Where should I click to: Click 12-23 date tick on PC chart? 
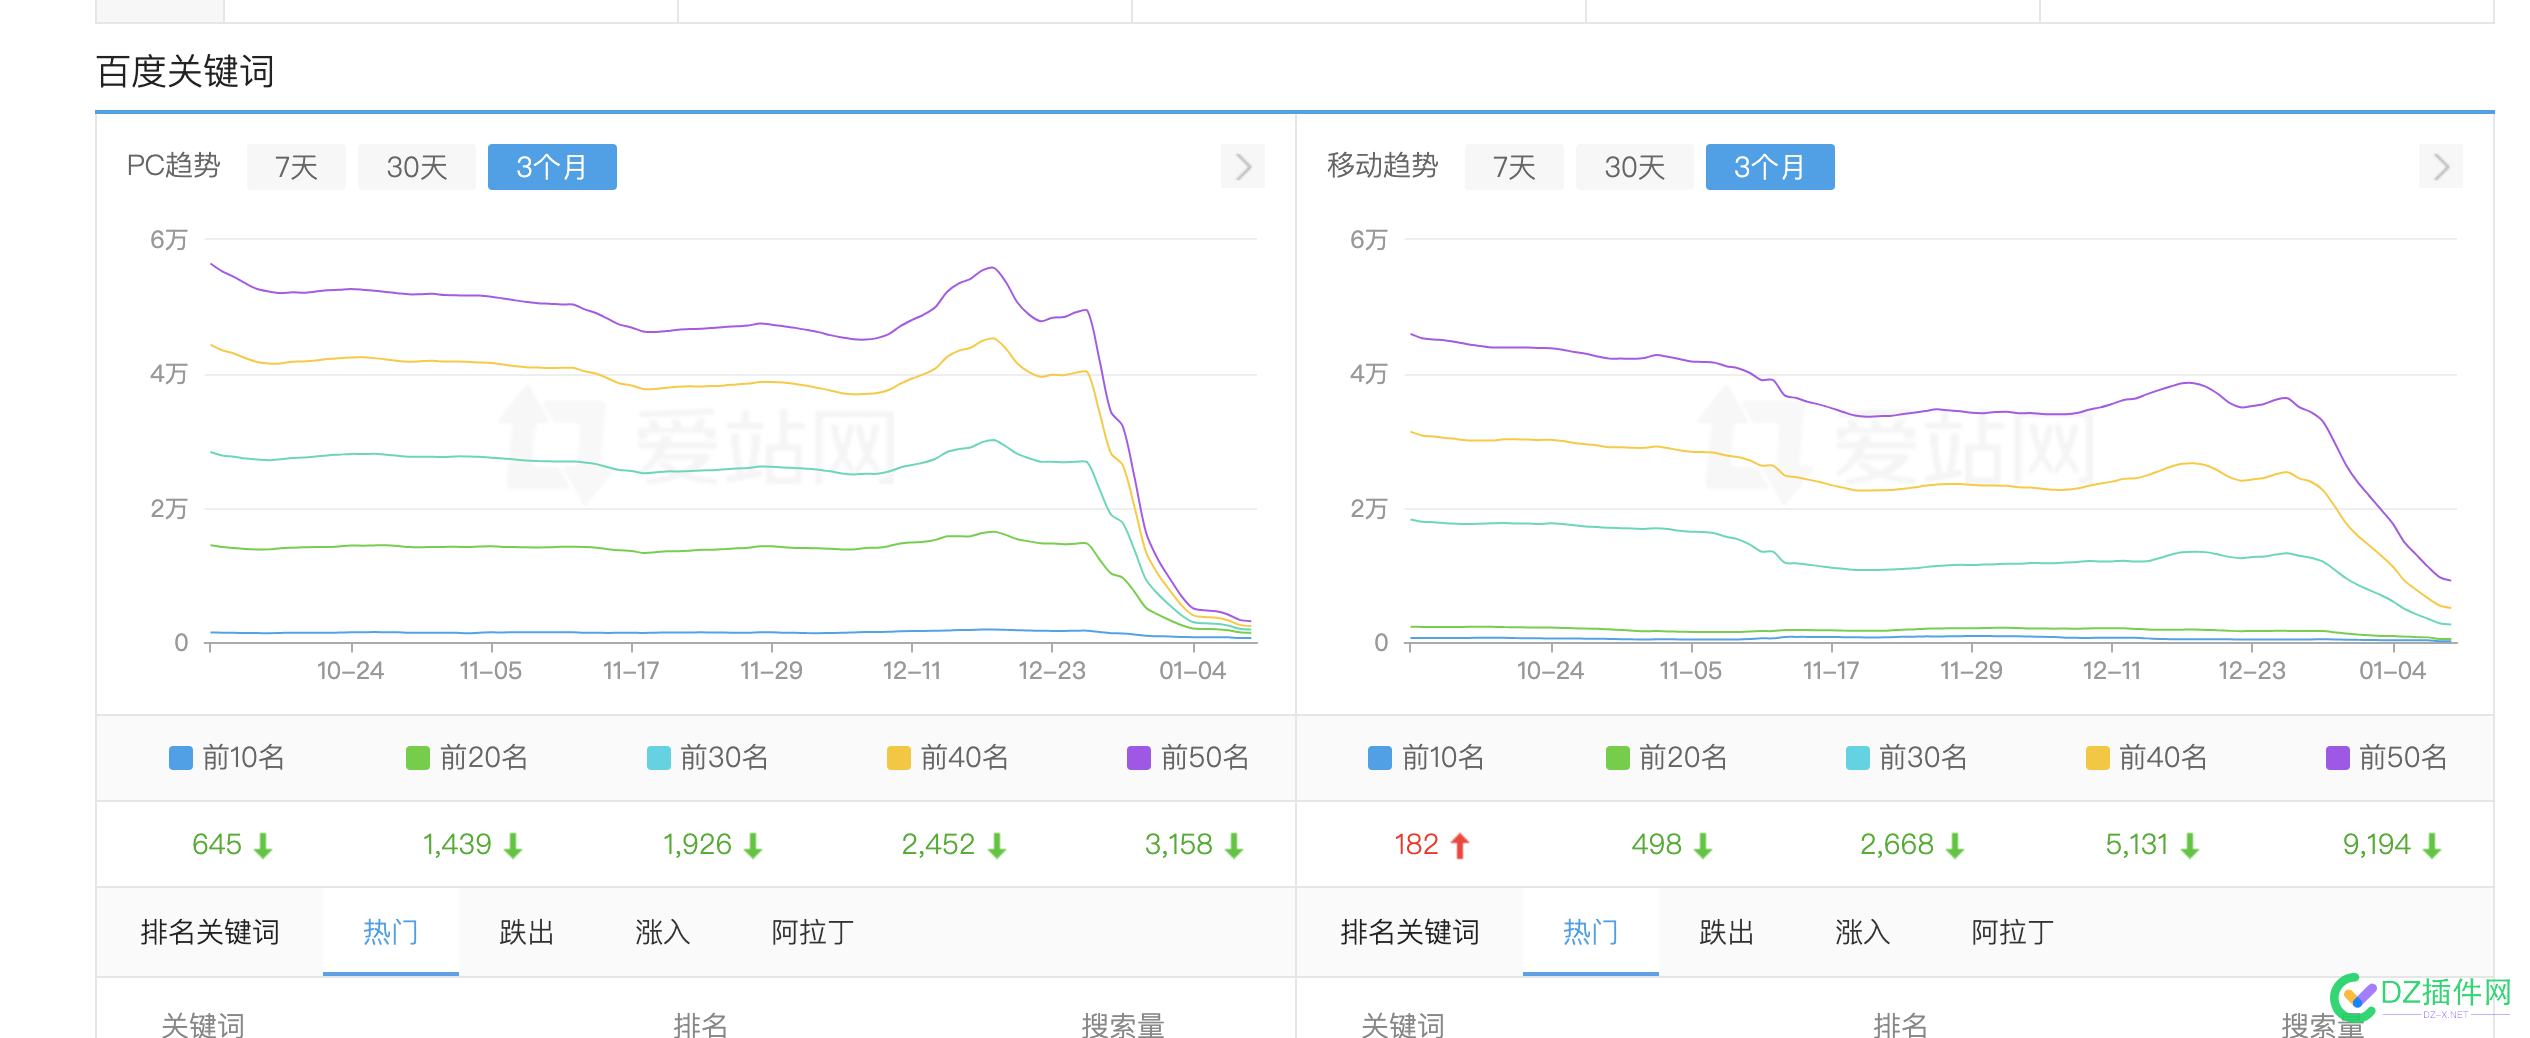[x=1052, y=671]
